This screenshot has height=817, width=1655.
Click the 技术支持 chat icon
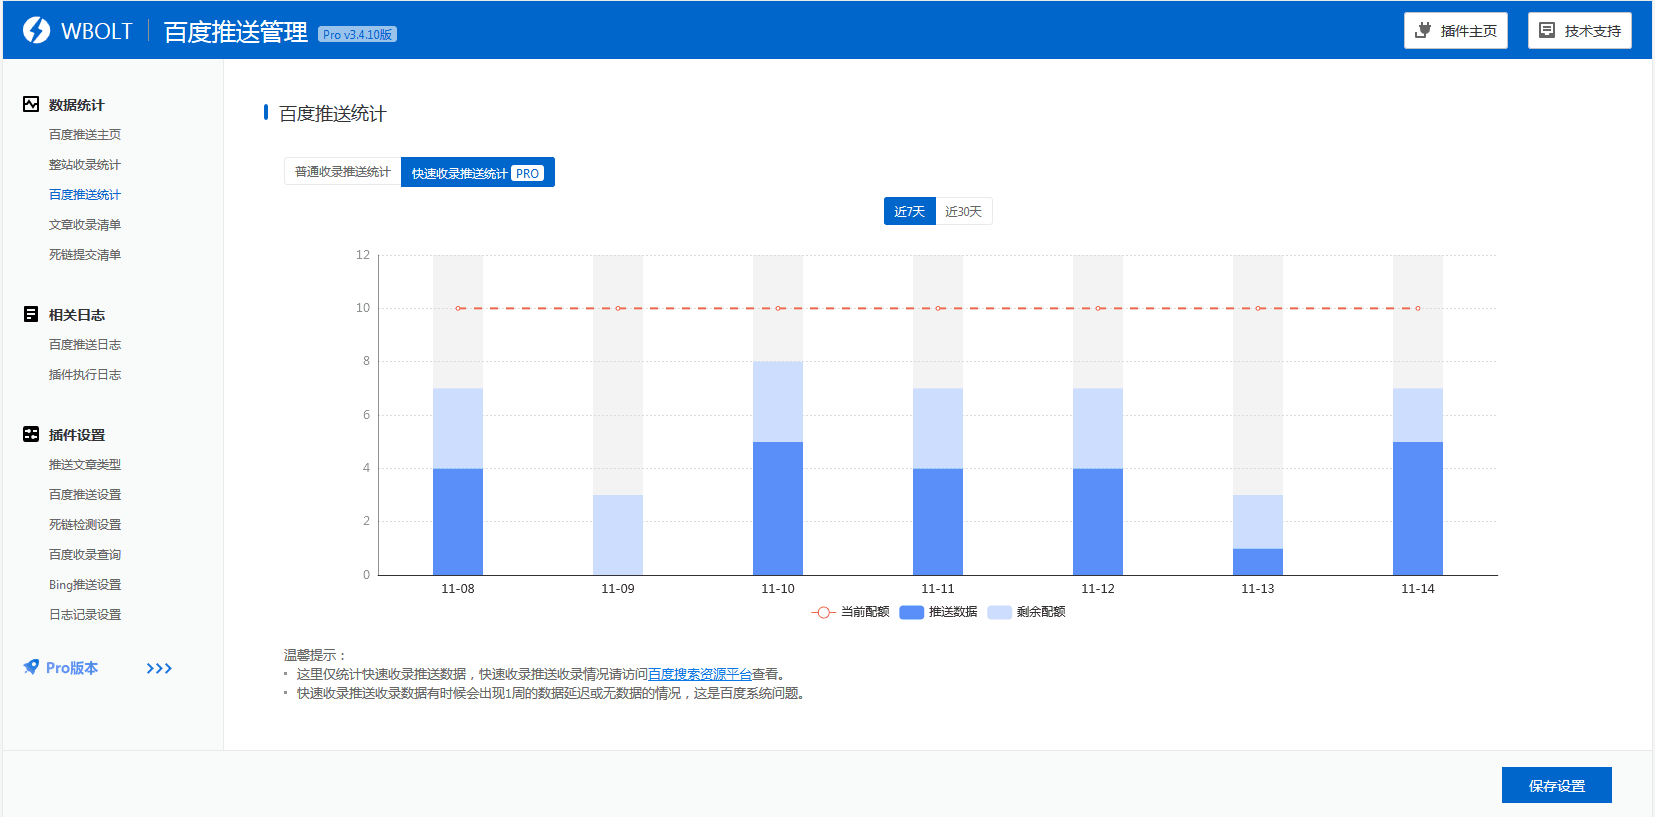coord(1547,30)
